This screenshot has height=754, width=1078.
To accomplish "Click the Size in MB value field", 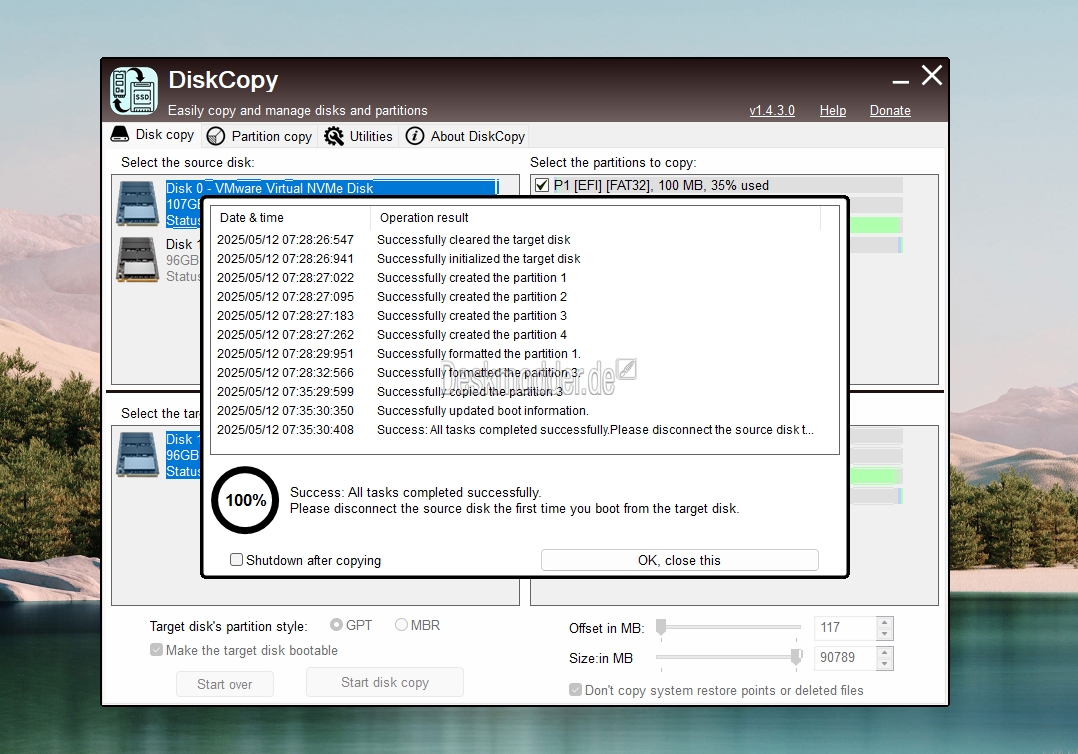I will (845, 658).
